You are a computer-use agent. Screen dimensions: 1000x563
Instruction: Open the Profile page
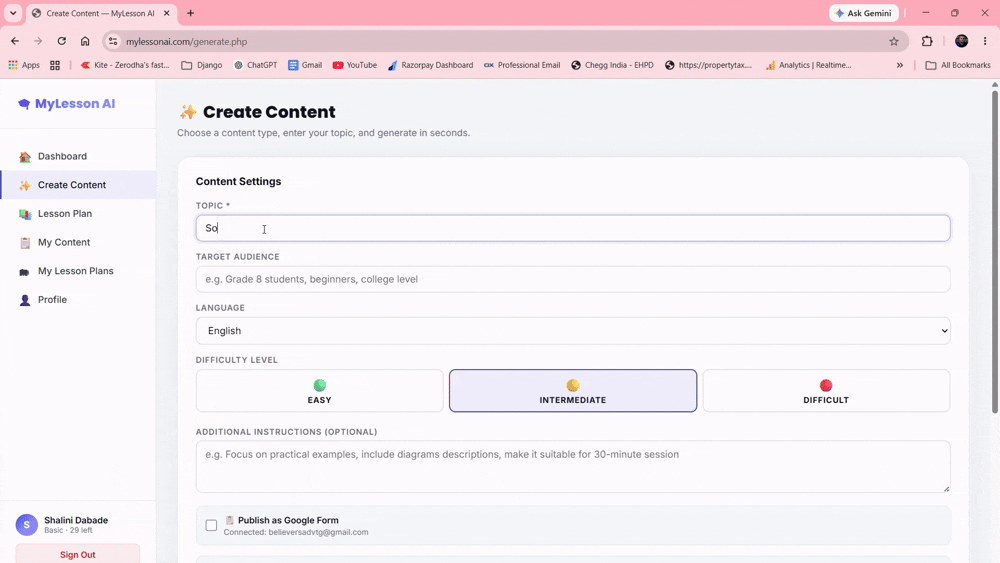tap(78, 300)
